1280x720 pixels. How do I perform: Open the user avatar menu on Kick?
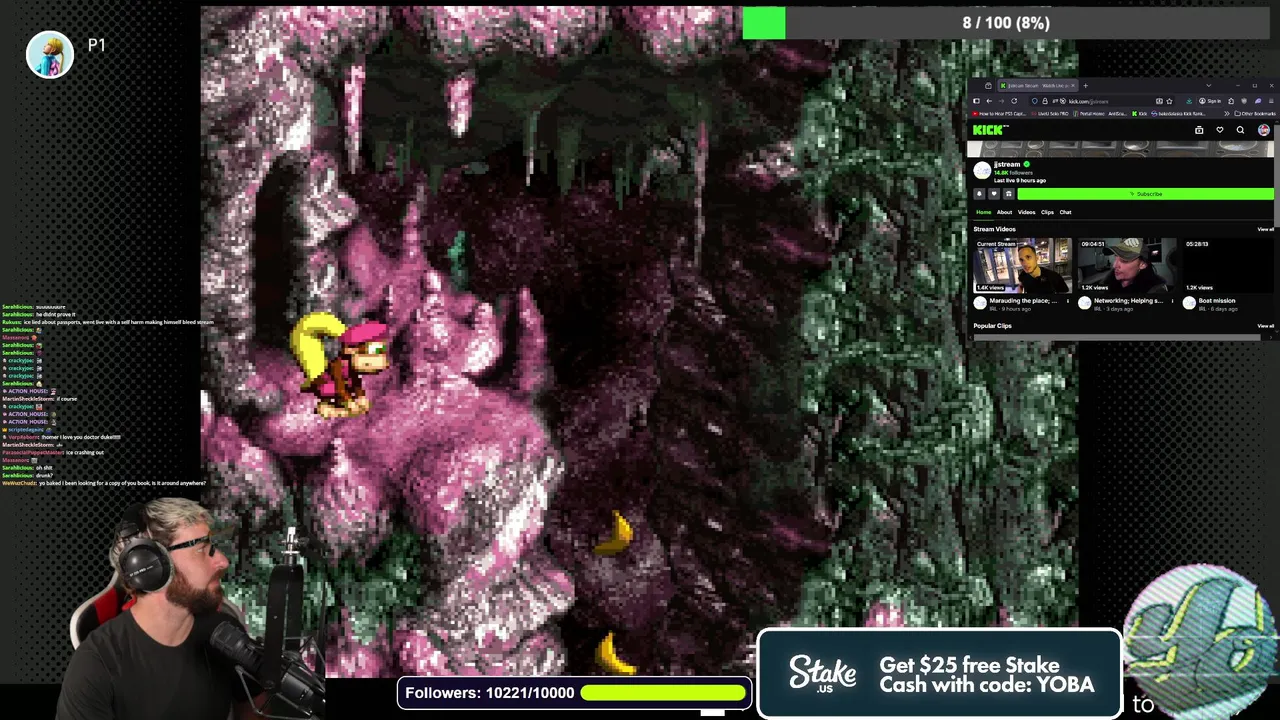[x=1264, y=130]
